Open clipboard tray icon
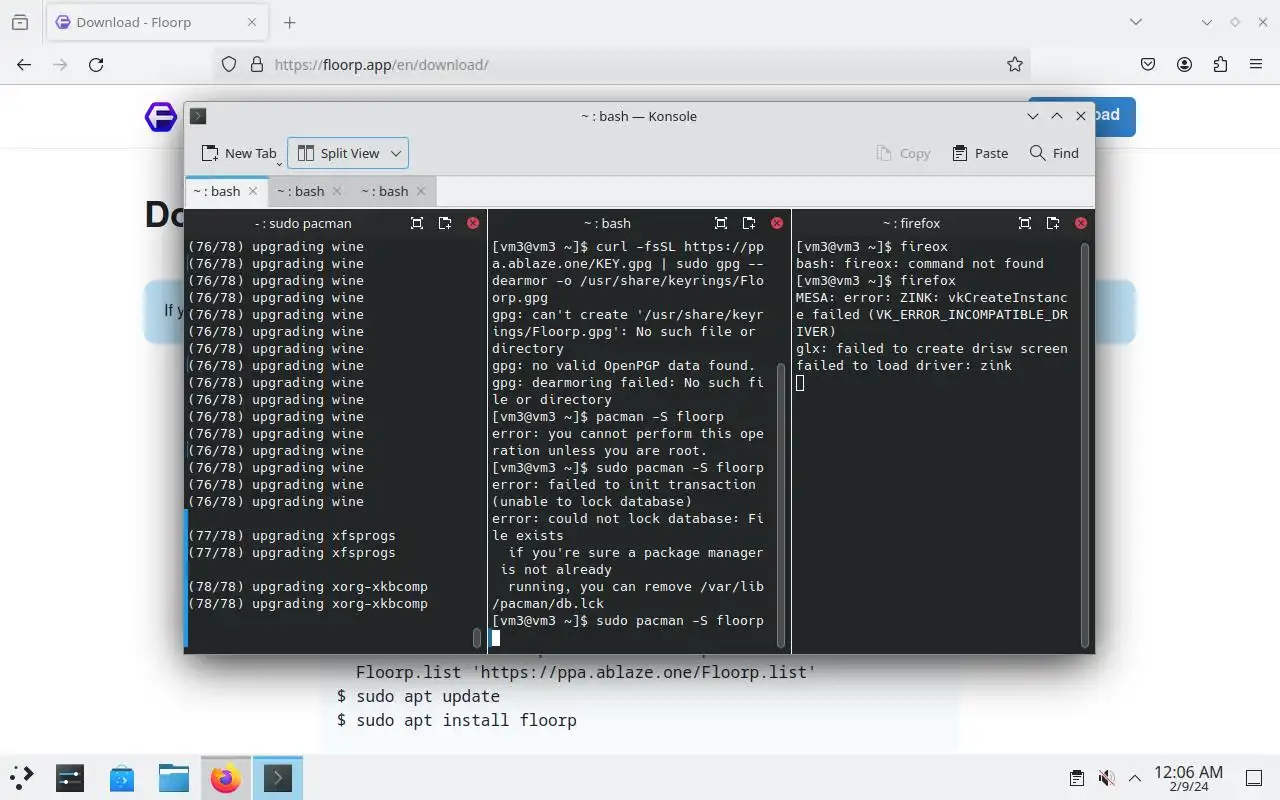Screen dimensions: 1280x800 pos(1076,777)
